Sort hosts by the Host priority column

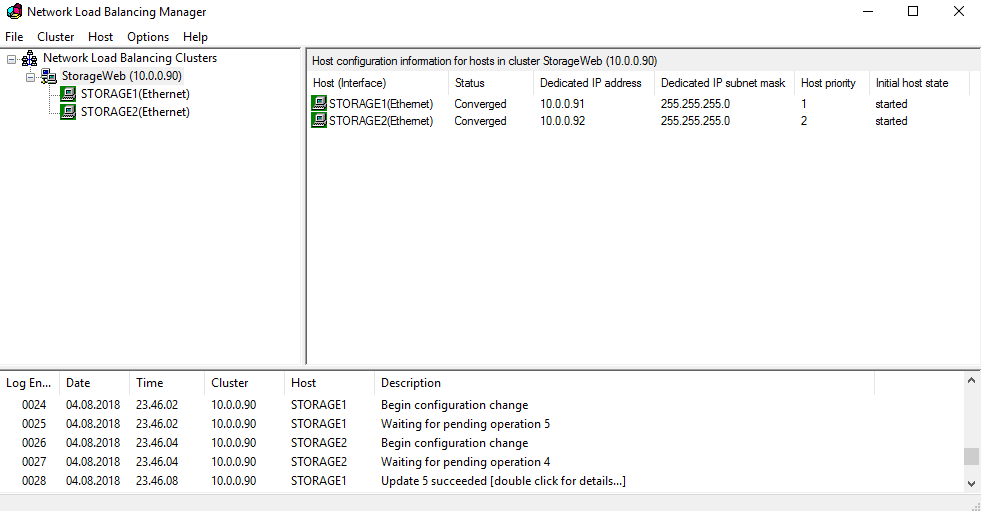[828, 83]
